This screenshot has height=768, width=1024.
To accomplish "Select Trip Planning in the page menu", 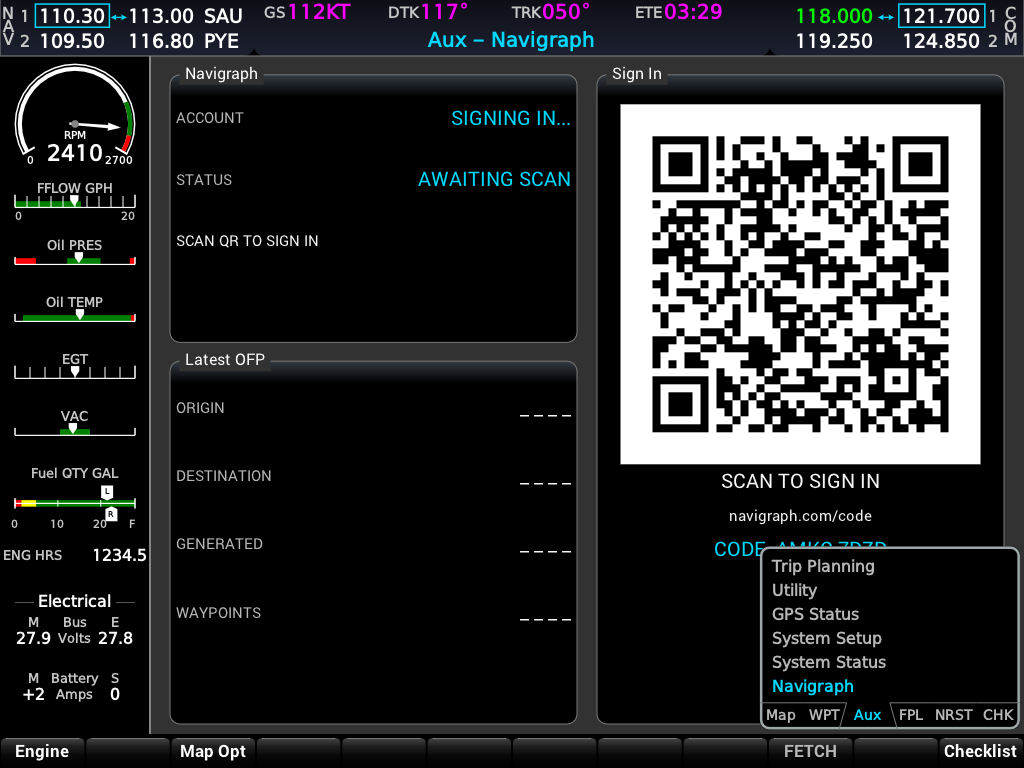I will pos(823,566).
